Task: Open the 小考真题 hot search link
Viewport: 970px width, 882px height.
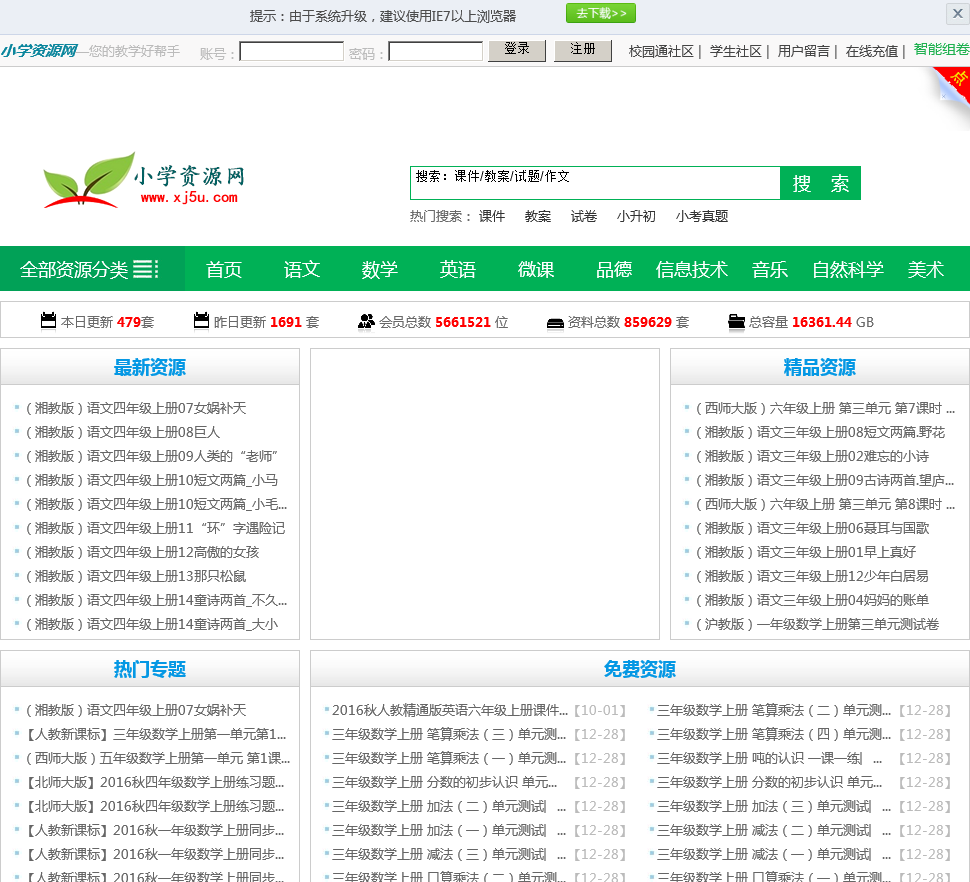Action: (x=701, y=216)
